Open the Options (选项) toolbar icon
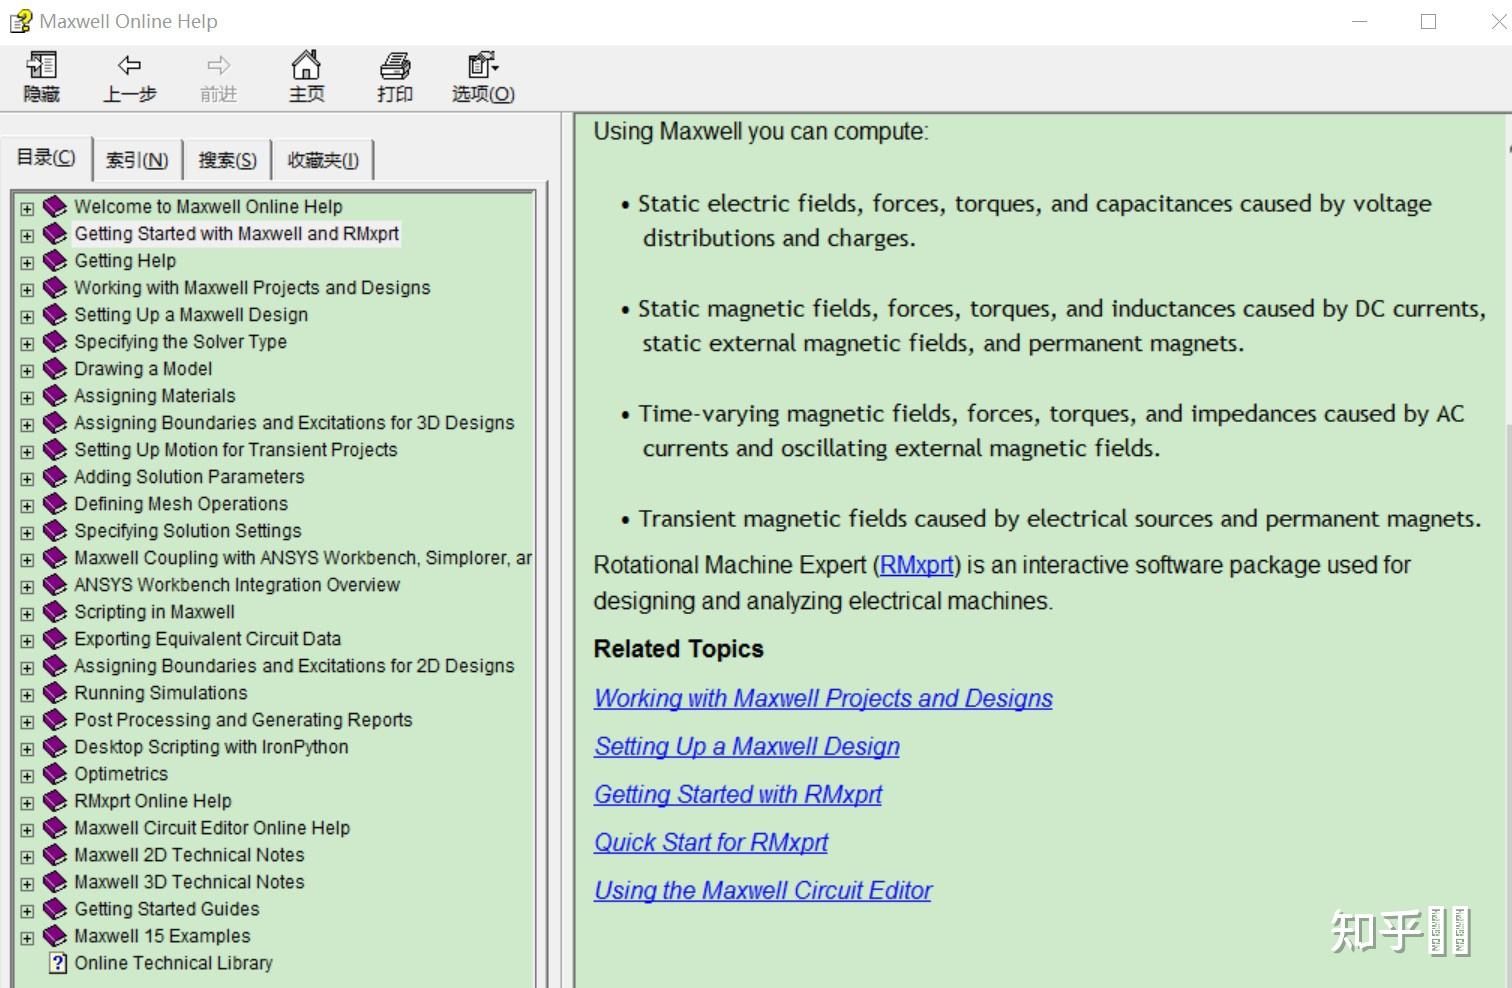This screenshot has width=1512, height=988. click(x=483, y=65)
